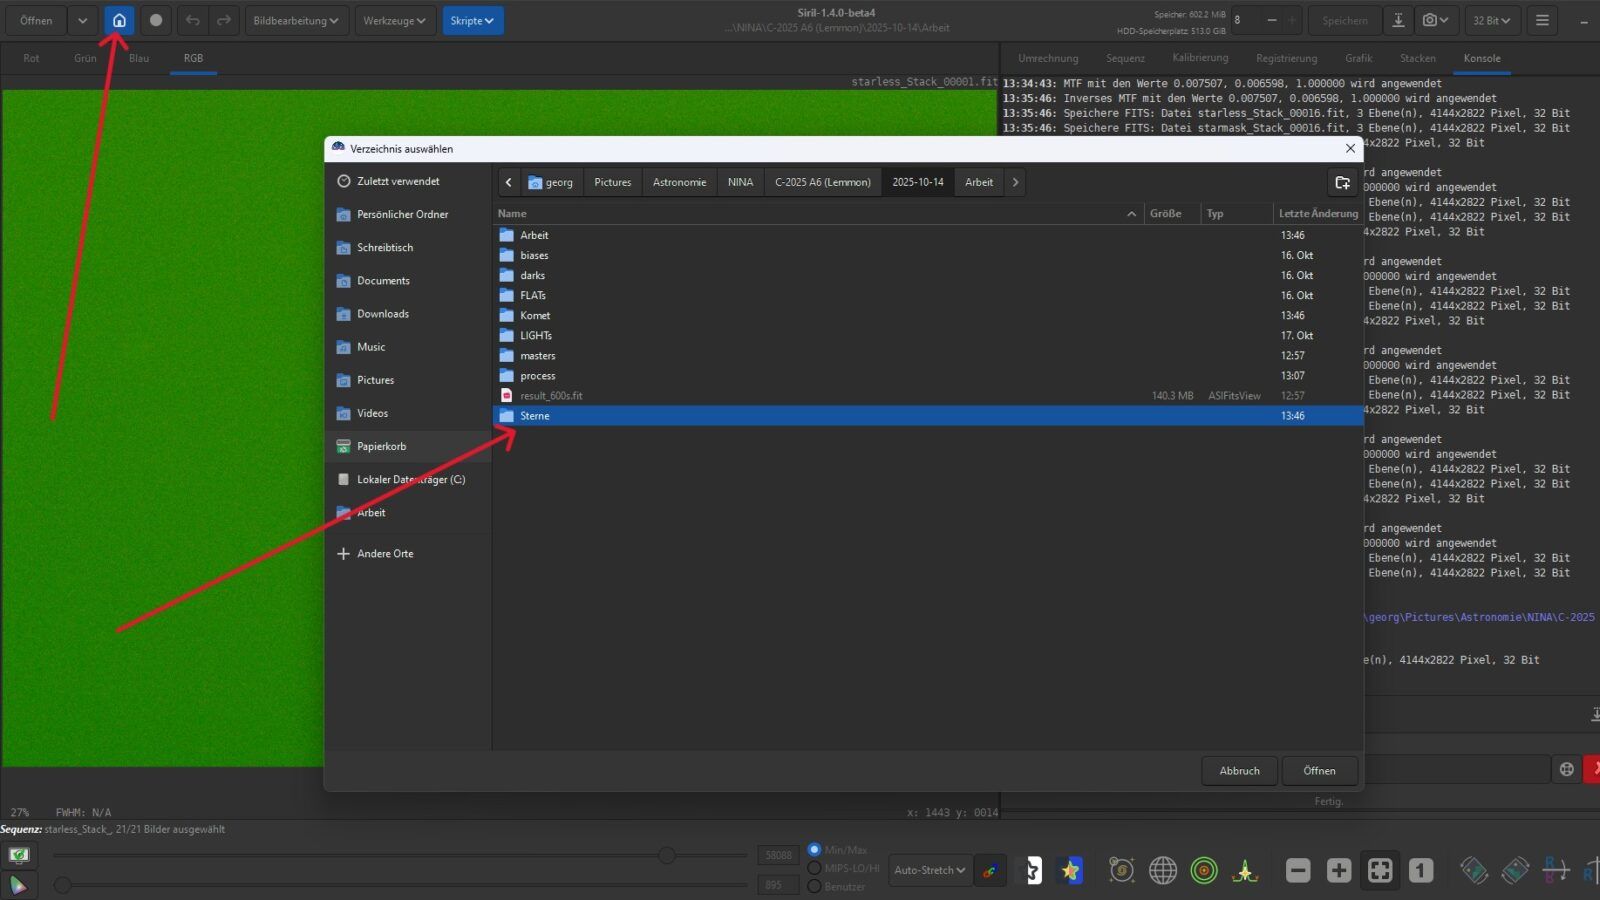Open the Auto-Stretch display mode dropdown
The height and width of the screenshot is (900, 1600).
click(929, 870)
